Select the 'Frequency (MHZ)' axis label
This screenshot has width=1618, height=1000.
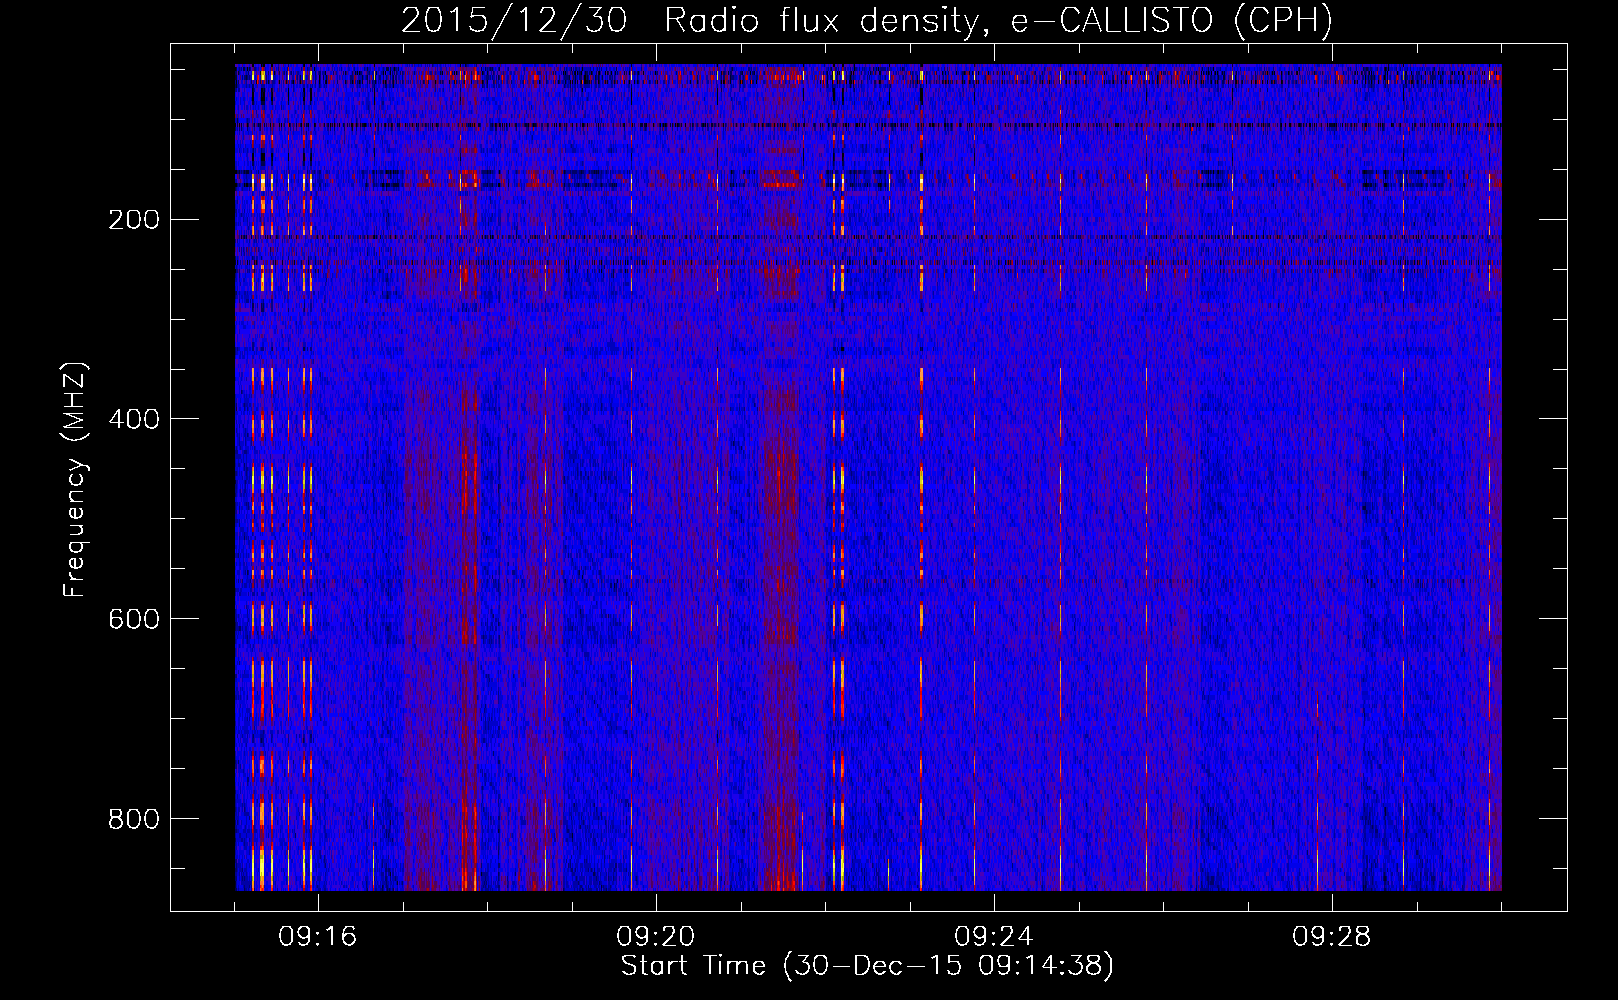click(x=75, y=480)
